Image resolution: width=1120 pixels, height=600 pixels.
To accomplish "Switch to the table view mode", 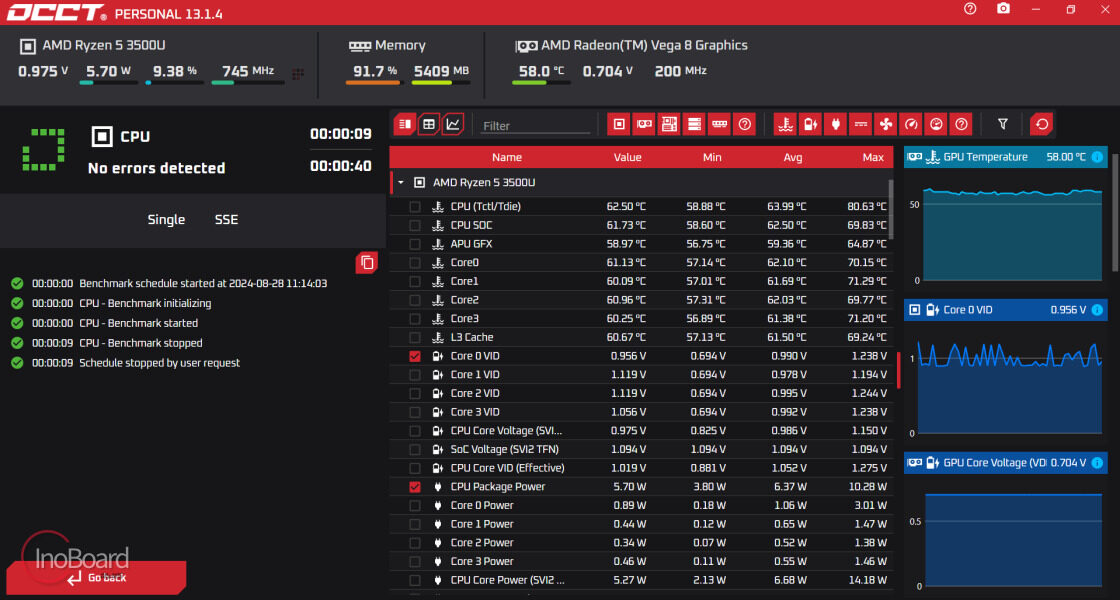I will coord(429,124).
